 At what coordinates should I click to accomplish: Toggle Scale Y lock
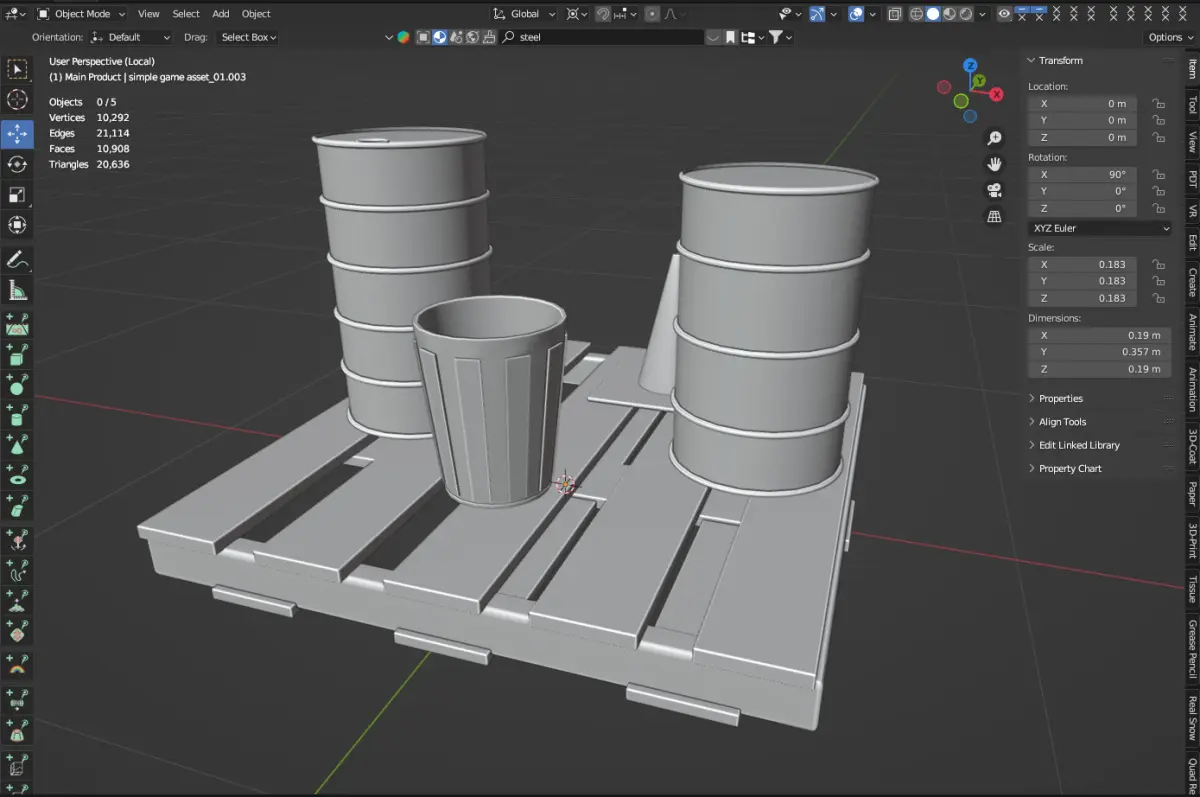[1158, 281]
